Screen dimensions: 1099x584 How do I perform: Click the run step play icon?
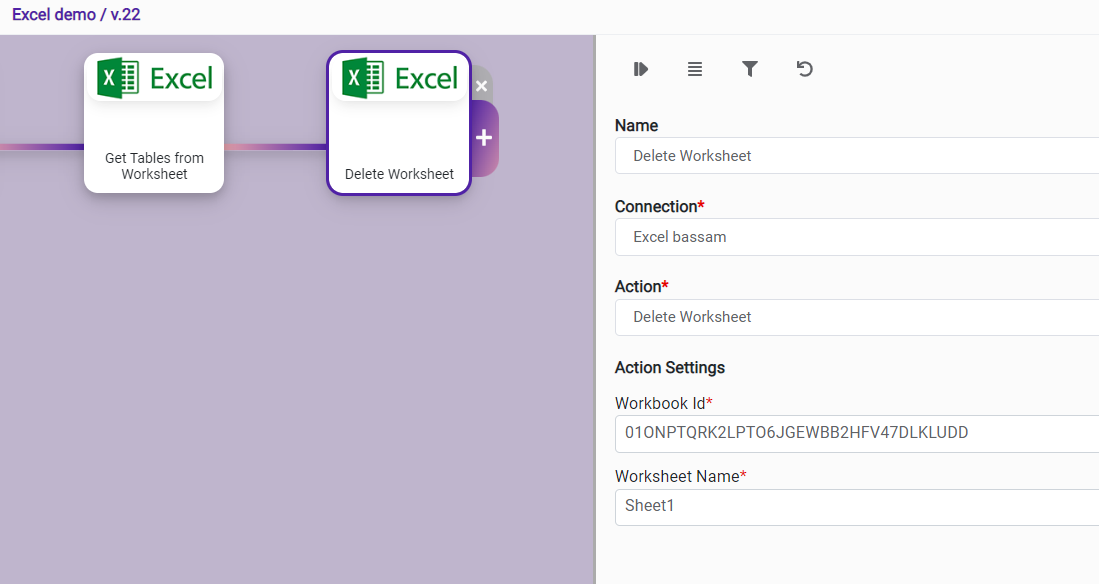641,69
